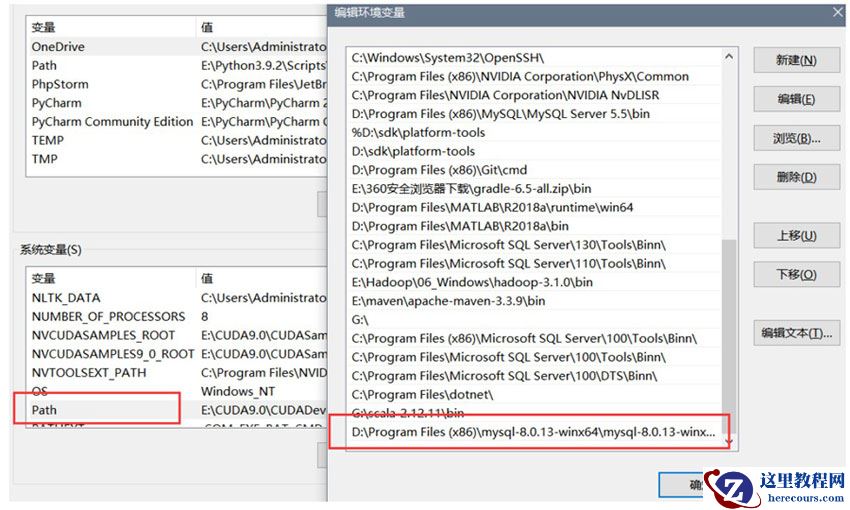Select (x86) SQL Server\100\Tools\Binn\ entry
The image size is (850, 510).
(x=535, y=338)
